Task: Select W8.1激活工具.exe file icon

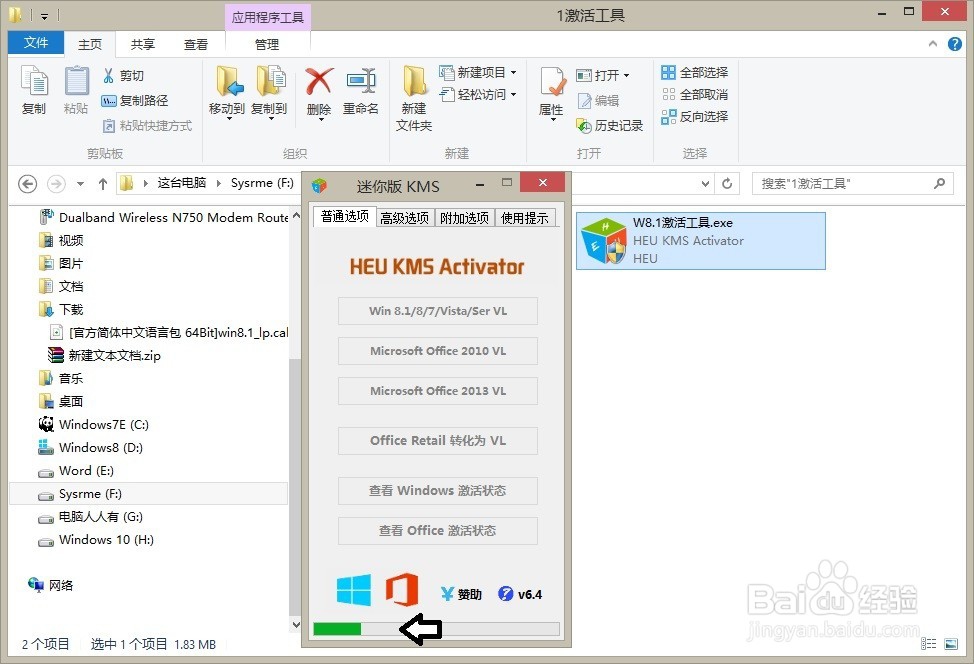Action: coord(603,241)
